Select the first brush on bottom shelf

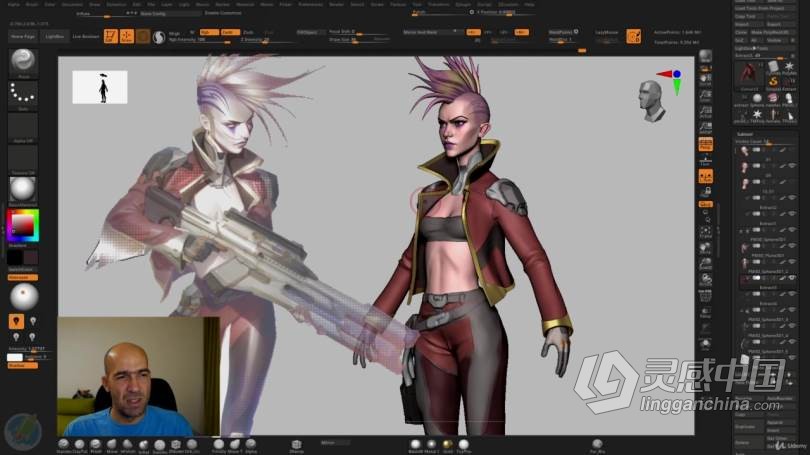(x=64, y=444)
